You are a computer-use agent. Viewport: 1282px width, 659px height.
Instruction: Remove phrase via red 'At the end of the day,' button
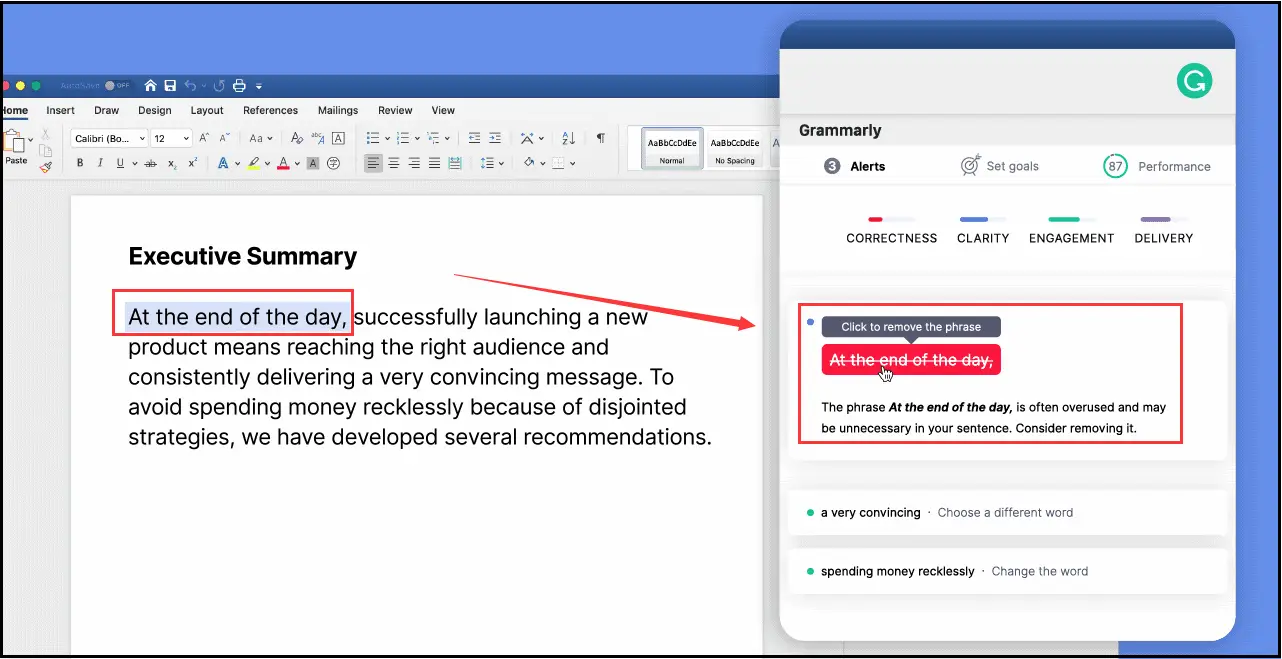tap(911, 360)
